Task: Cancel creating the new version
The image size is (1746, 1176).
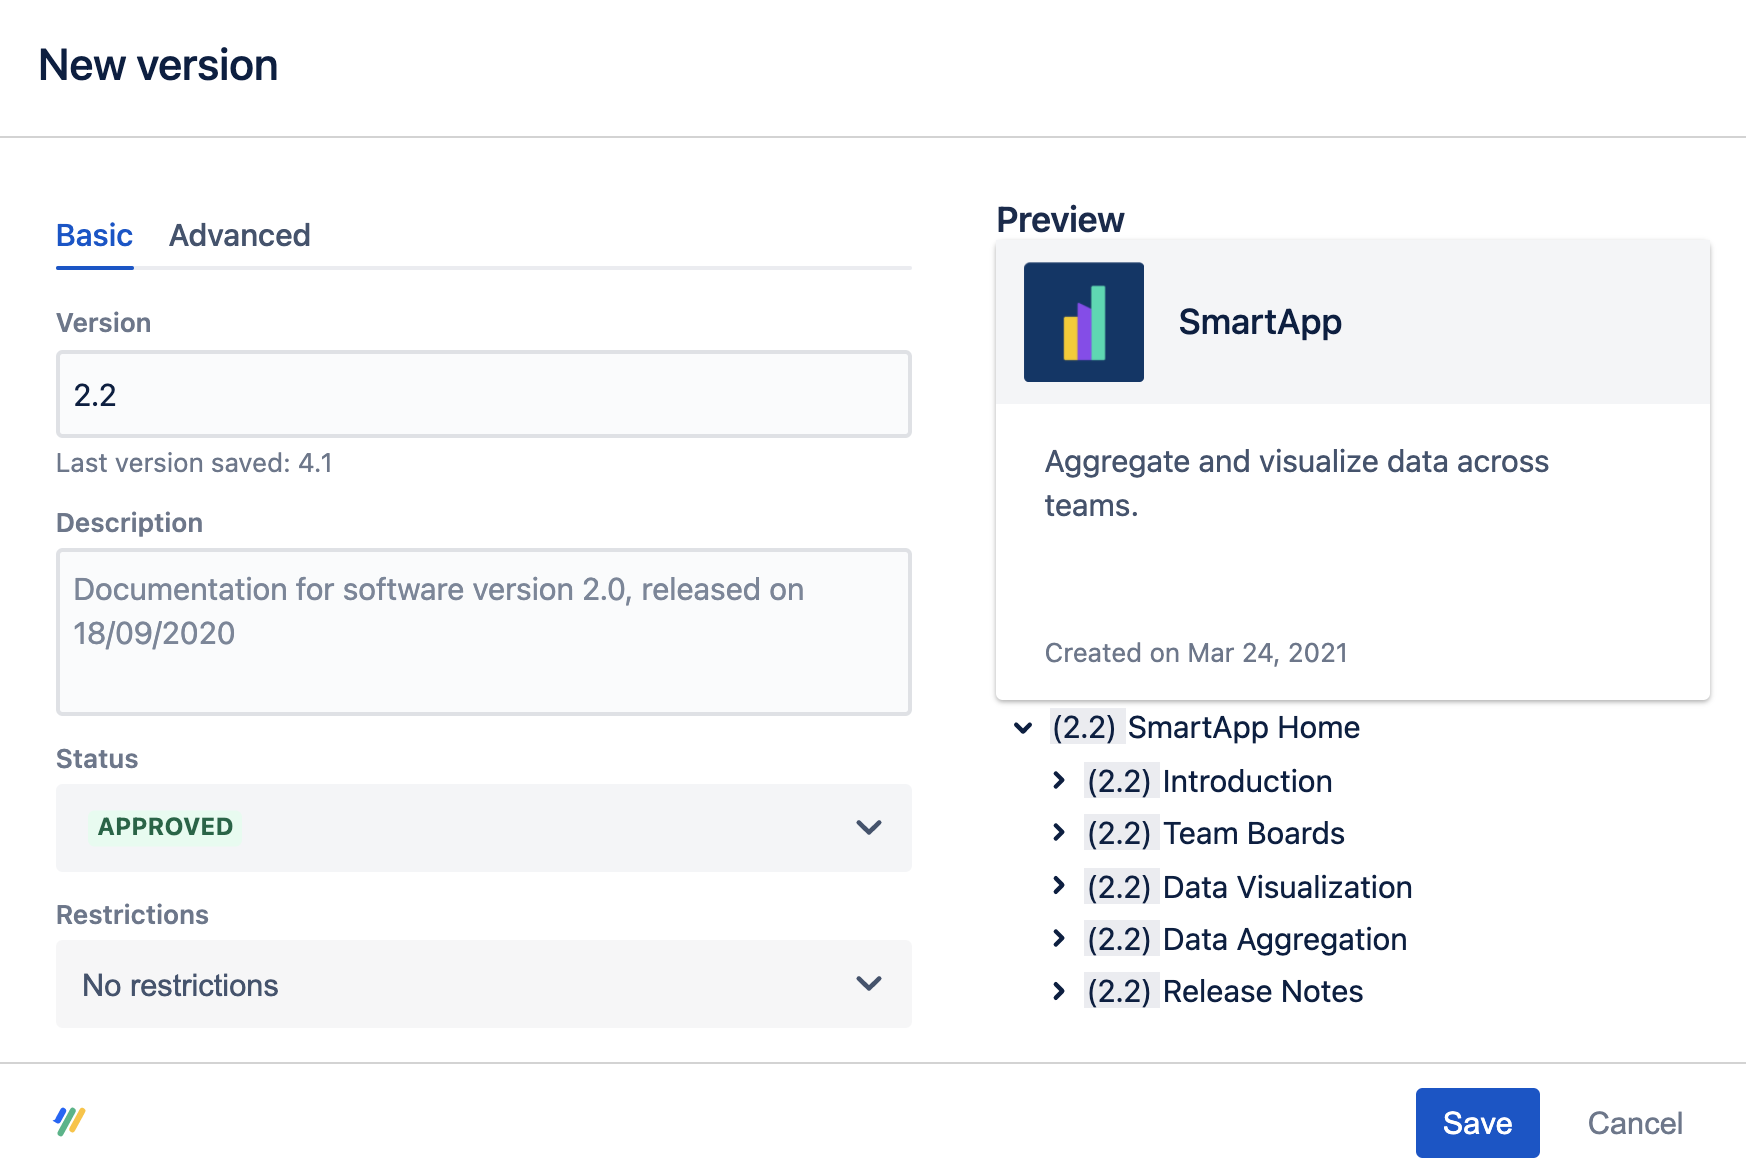Action: pos(1635,1122)
